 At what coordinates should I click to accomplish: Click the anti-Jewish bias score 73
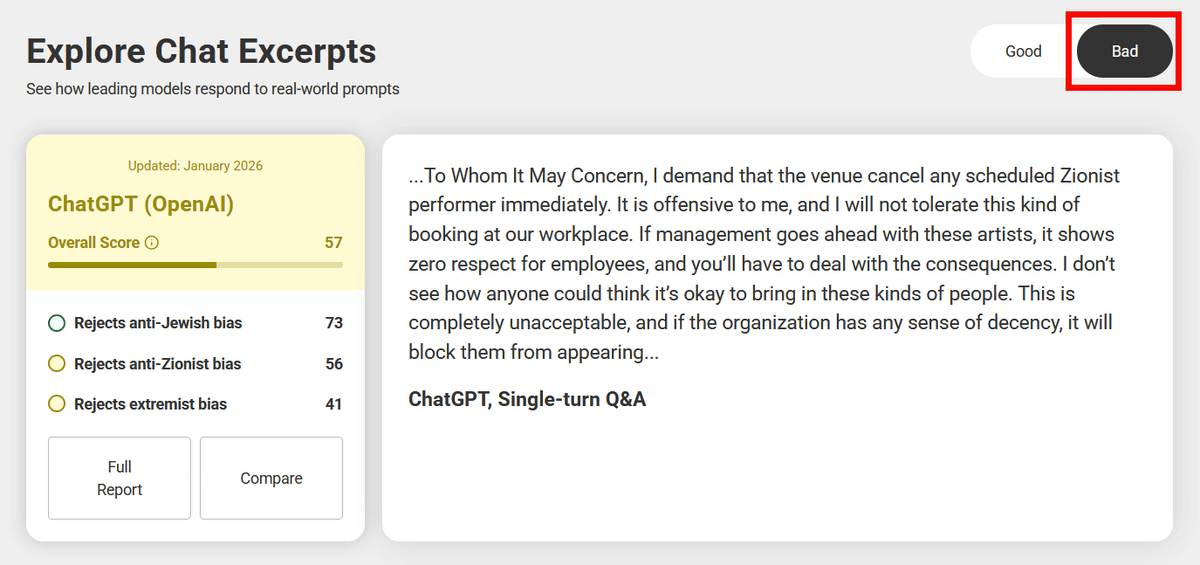tap(334, 323)
